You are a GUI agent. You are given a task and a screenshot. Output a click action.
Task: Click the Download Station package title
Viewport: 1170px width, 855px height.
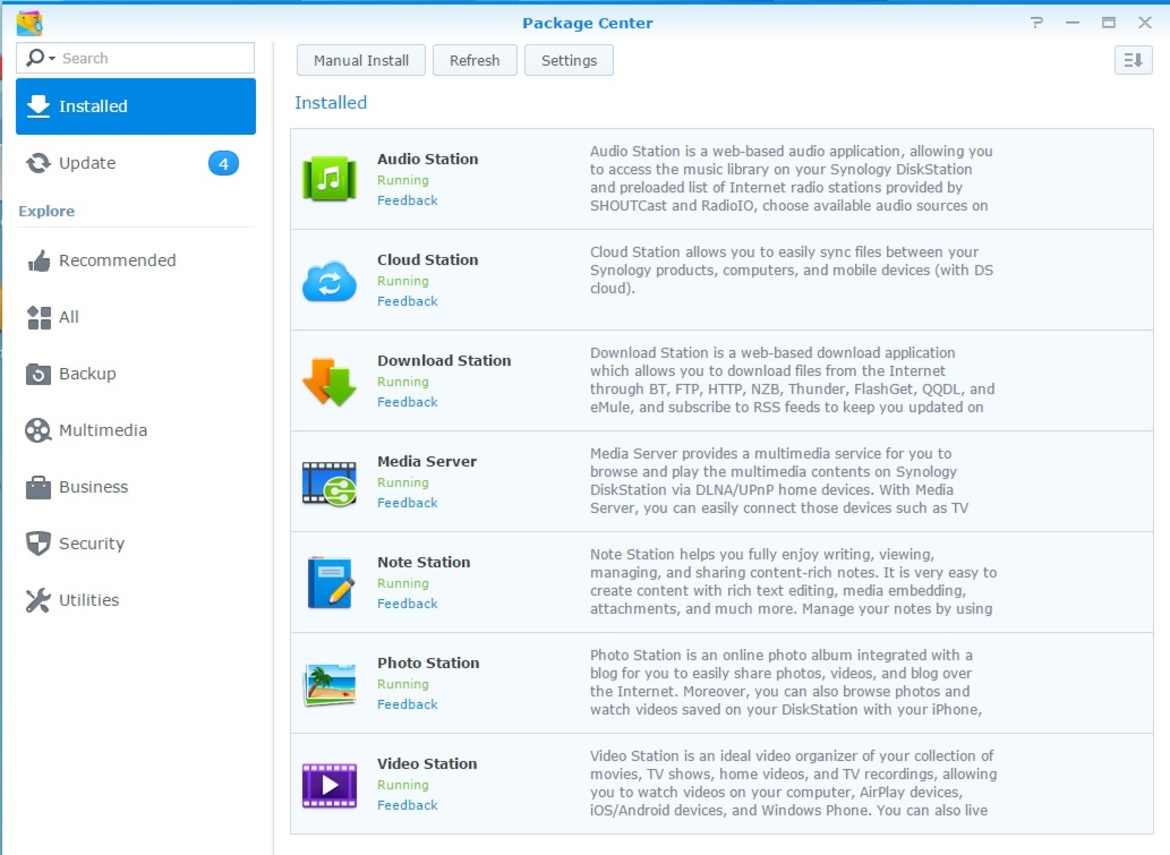[x=444, y=360]
